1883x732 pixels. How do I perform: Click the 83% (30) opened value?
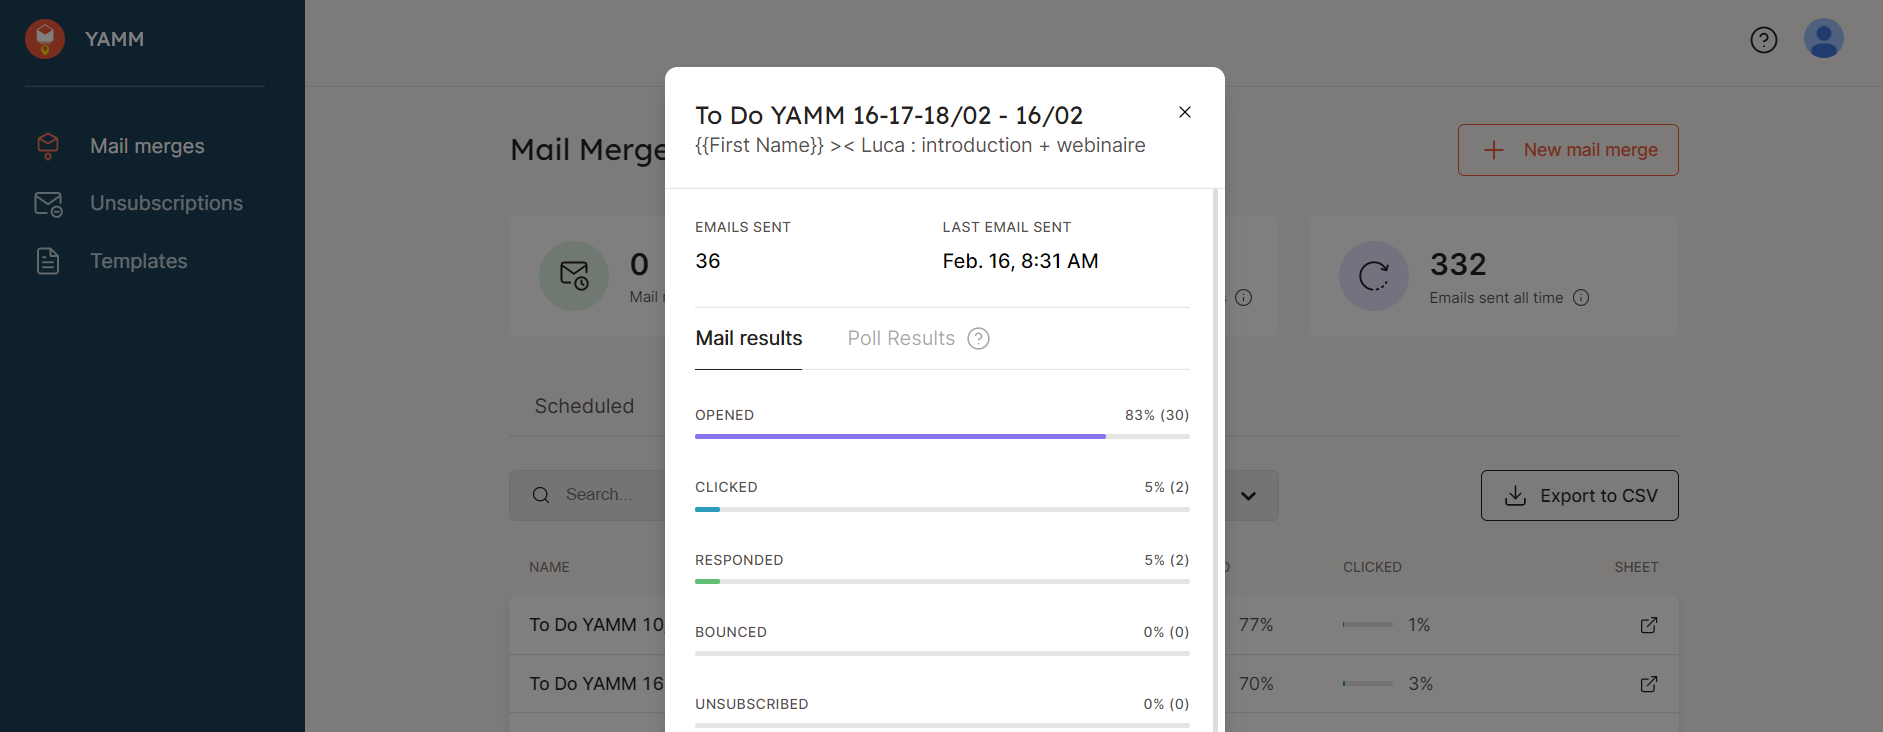tap(1157, 415)
